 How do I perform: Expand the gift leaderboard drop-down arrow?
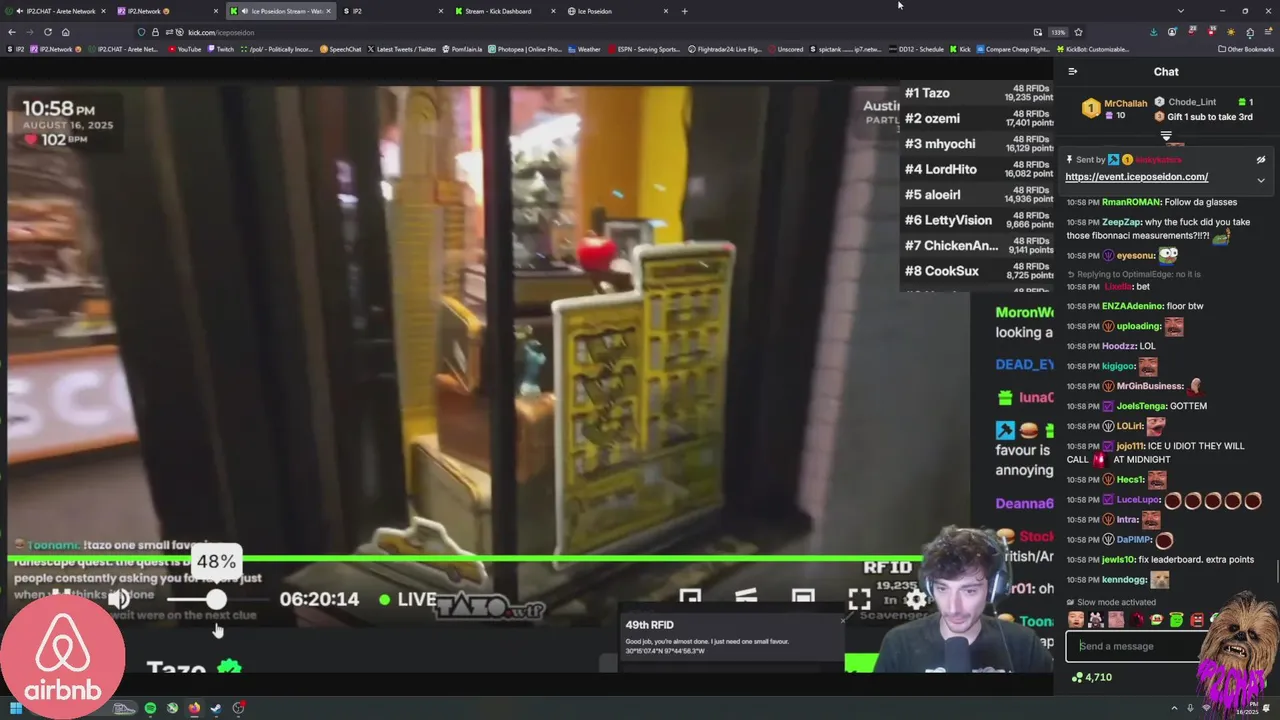click(1166, 136)
